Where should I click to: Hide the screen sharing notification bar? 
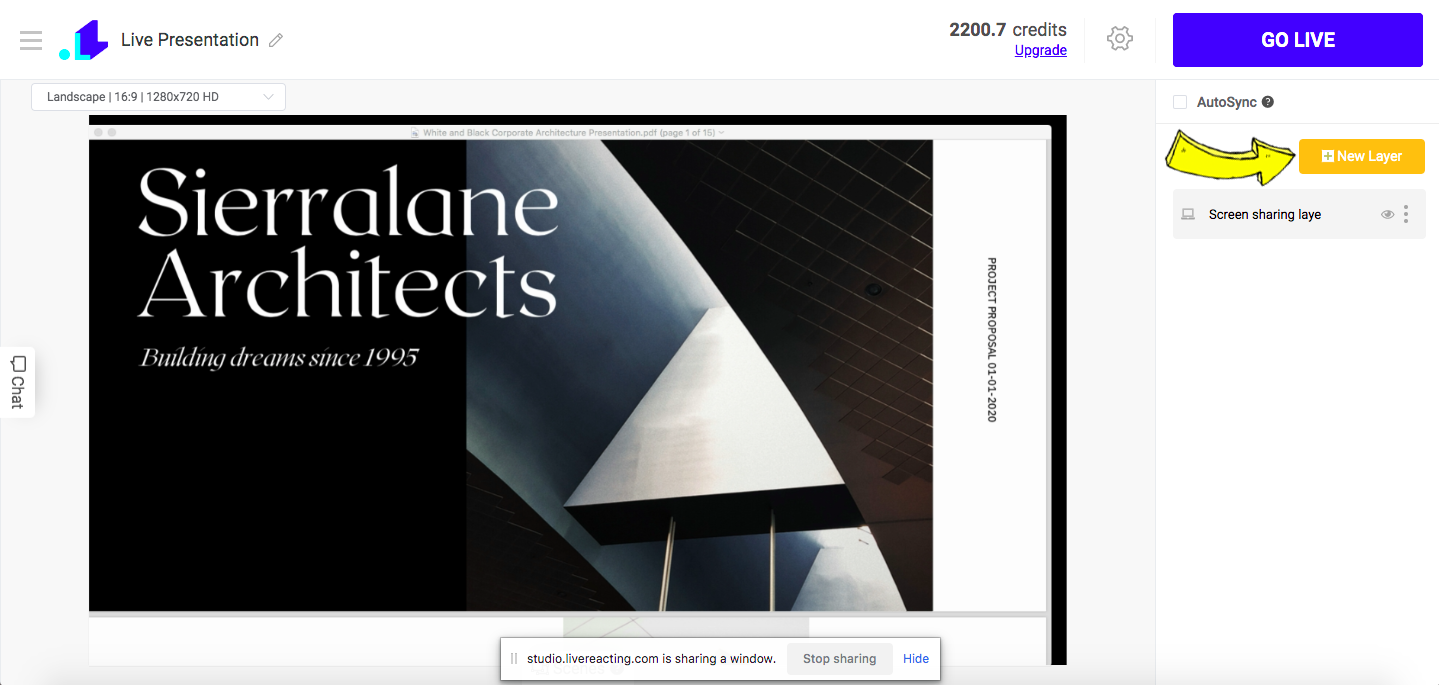point(916,659)
